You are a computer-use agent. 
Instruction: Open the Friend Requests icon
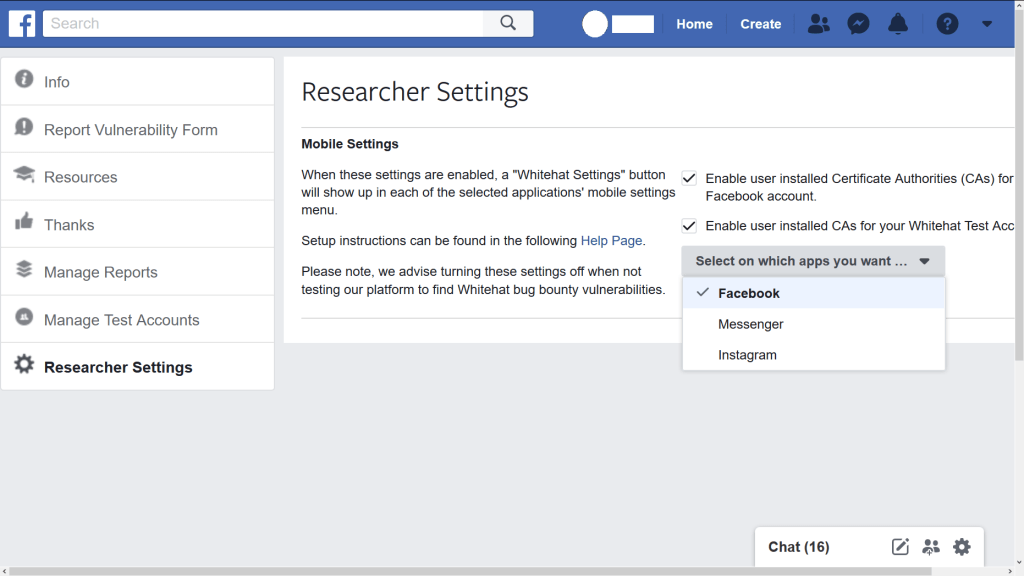818,24
